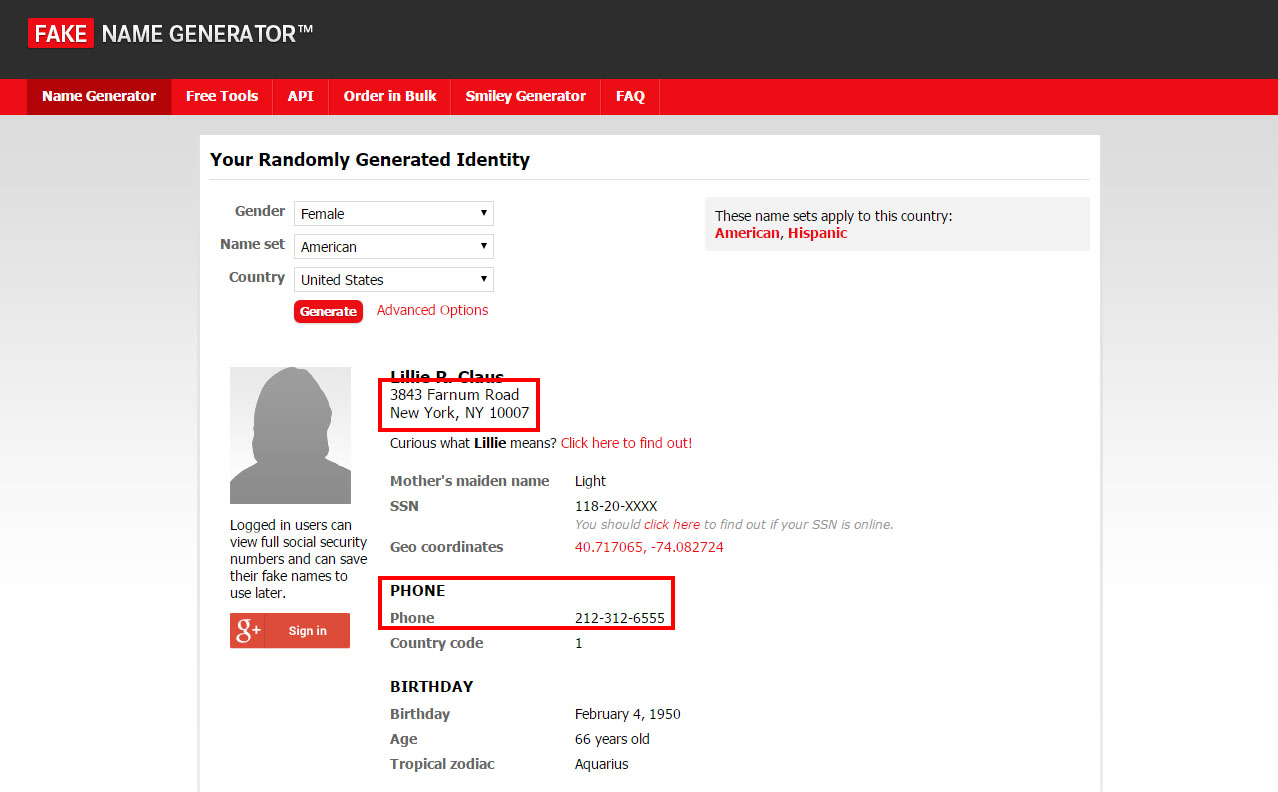
Task: Open Order in Bulk page
Action: click(390, 97)
